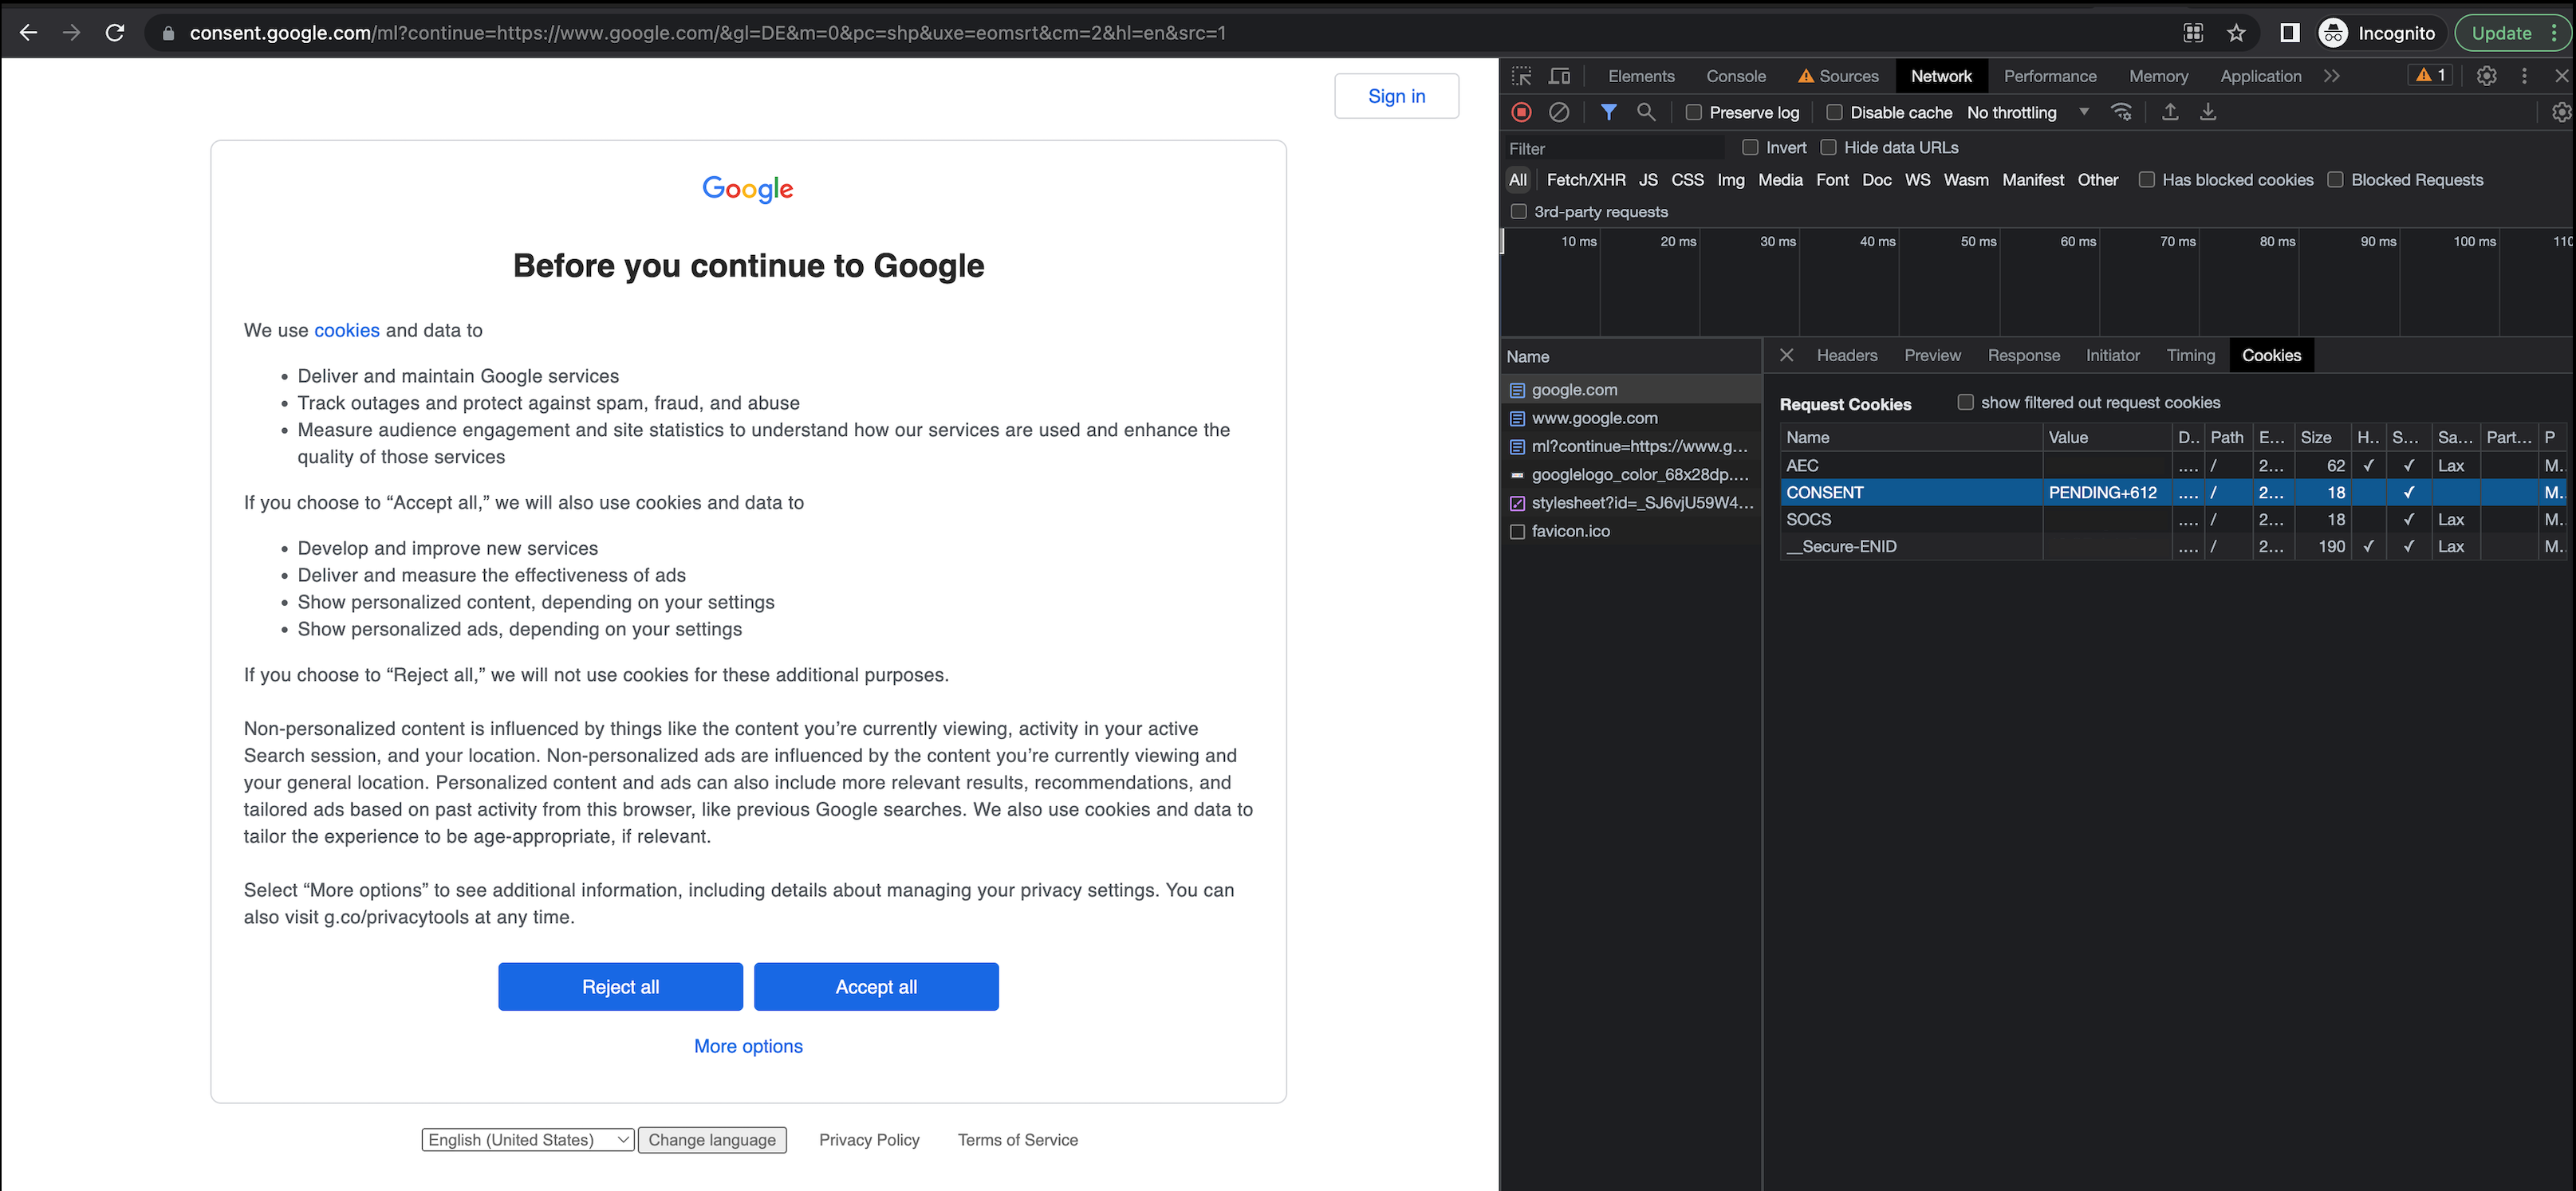Tick show filtered out request cookies

tap(1965, 402)
